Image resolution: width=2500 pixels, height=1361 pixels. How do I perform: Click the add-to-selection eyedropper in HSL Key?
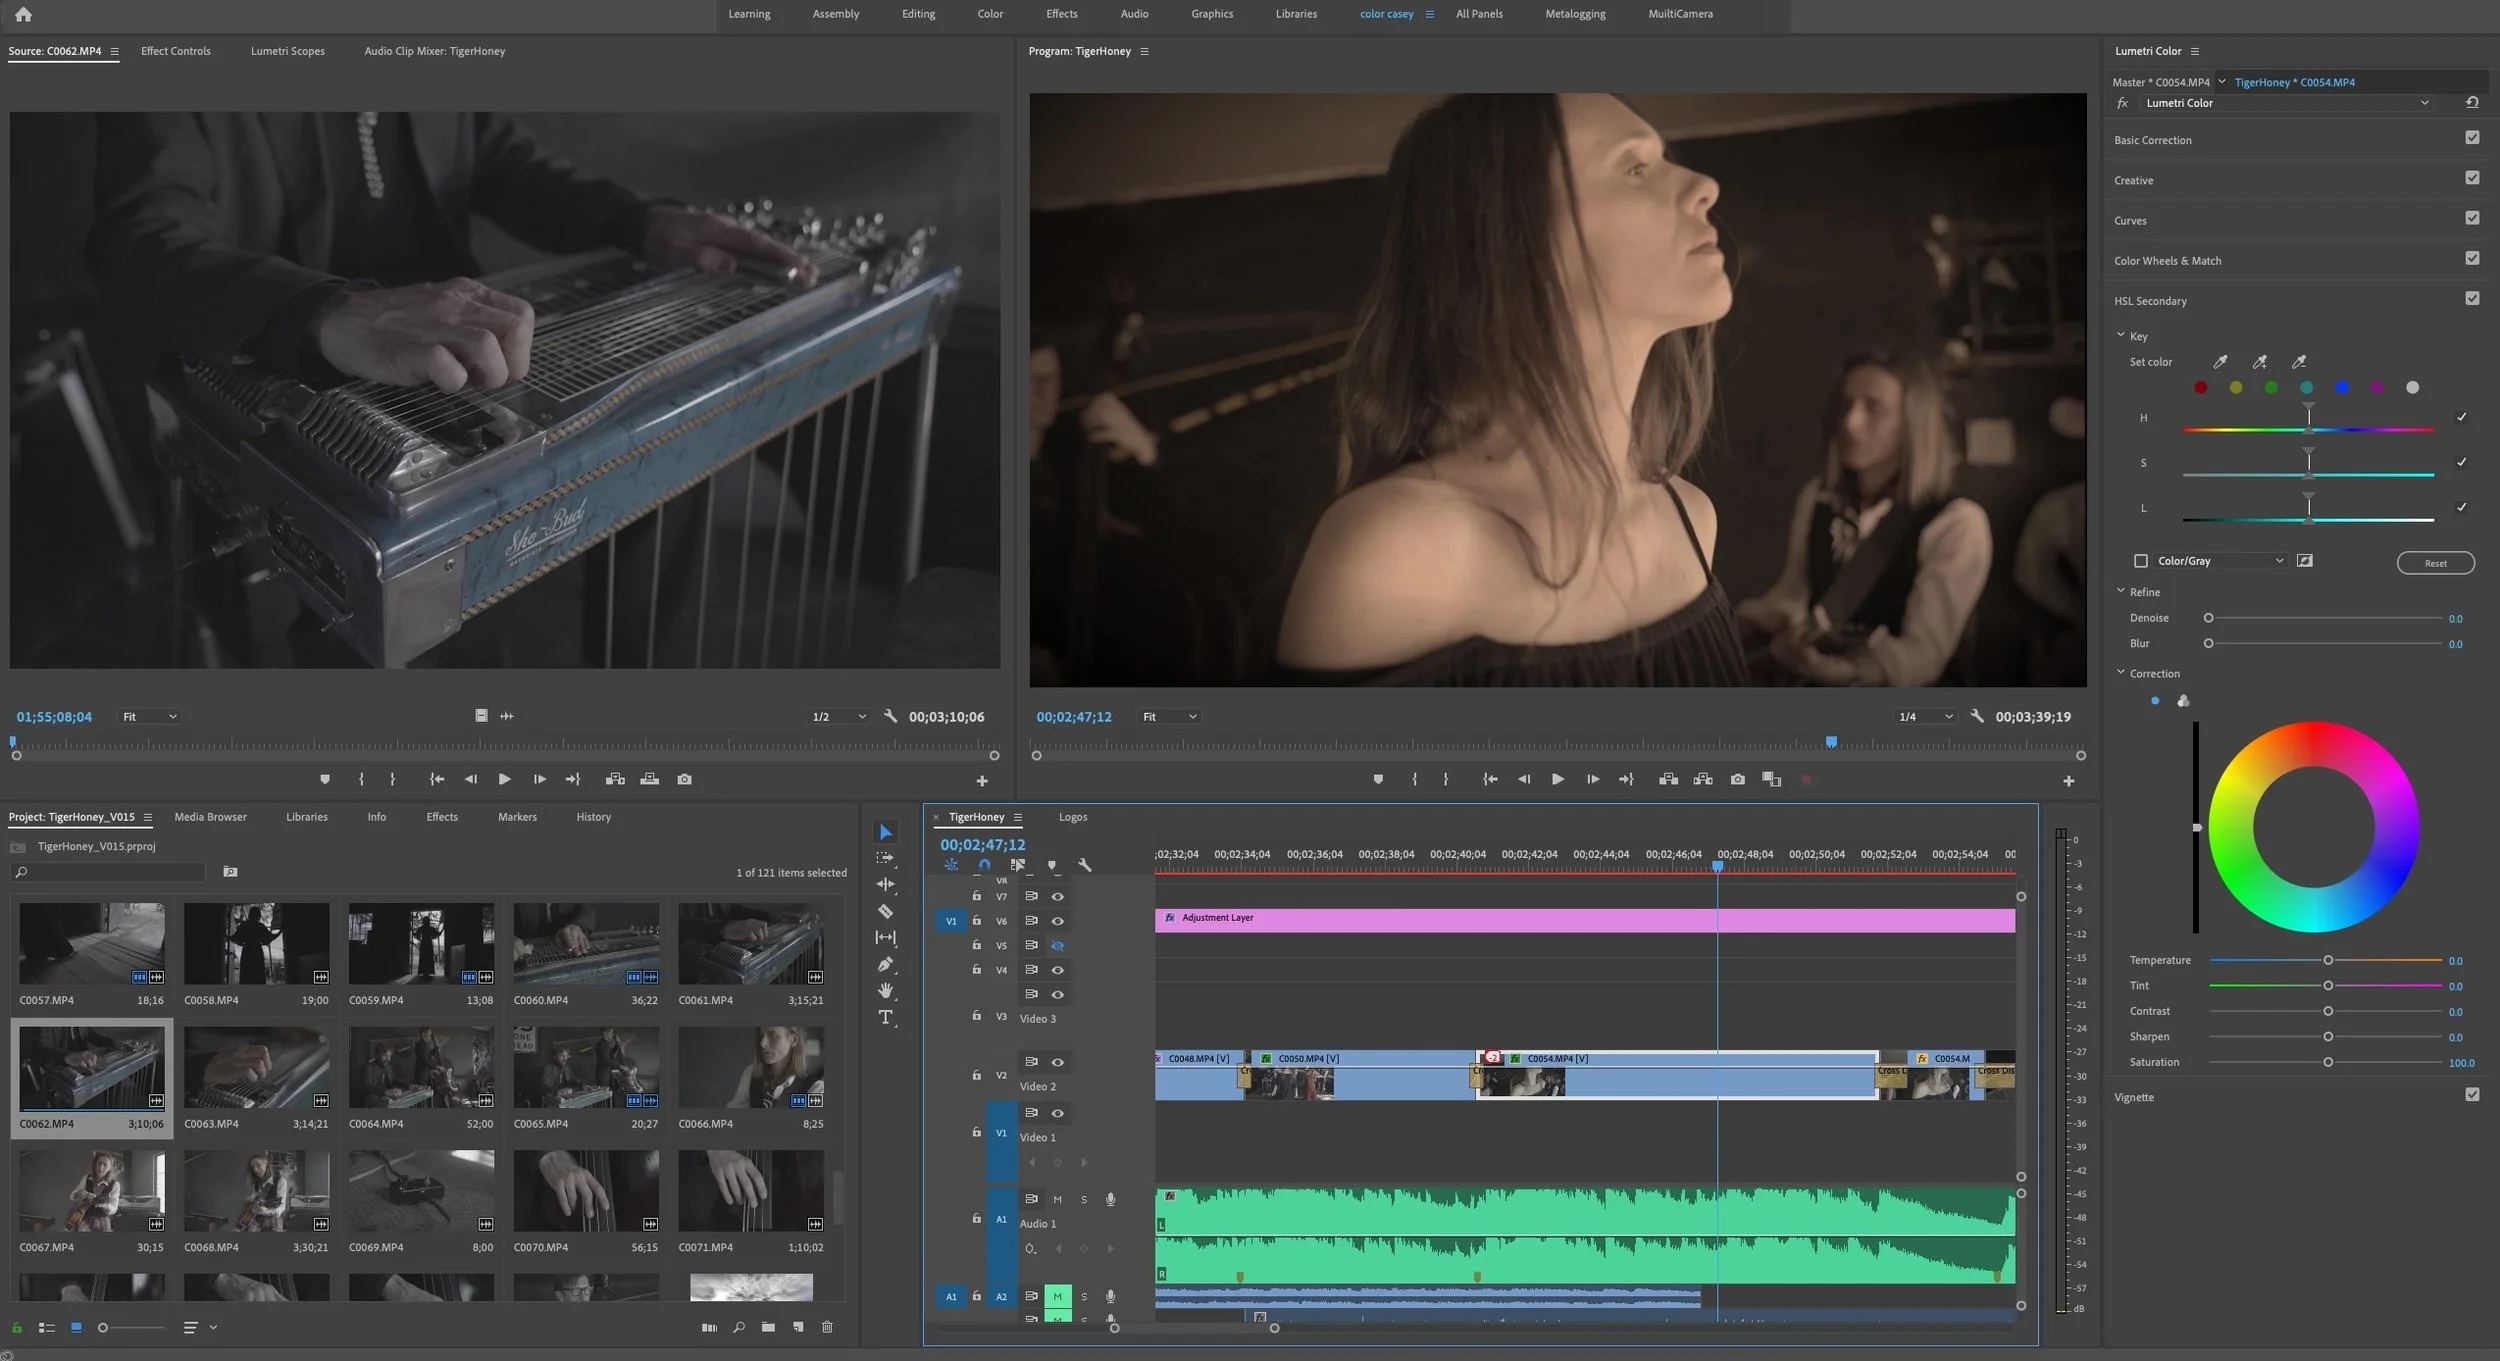pyautogui.click(x=2259, y=362)
